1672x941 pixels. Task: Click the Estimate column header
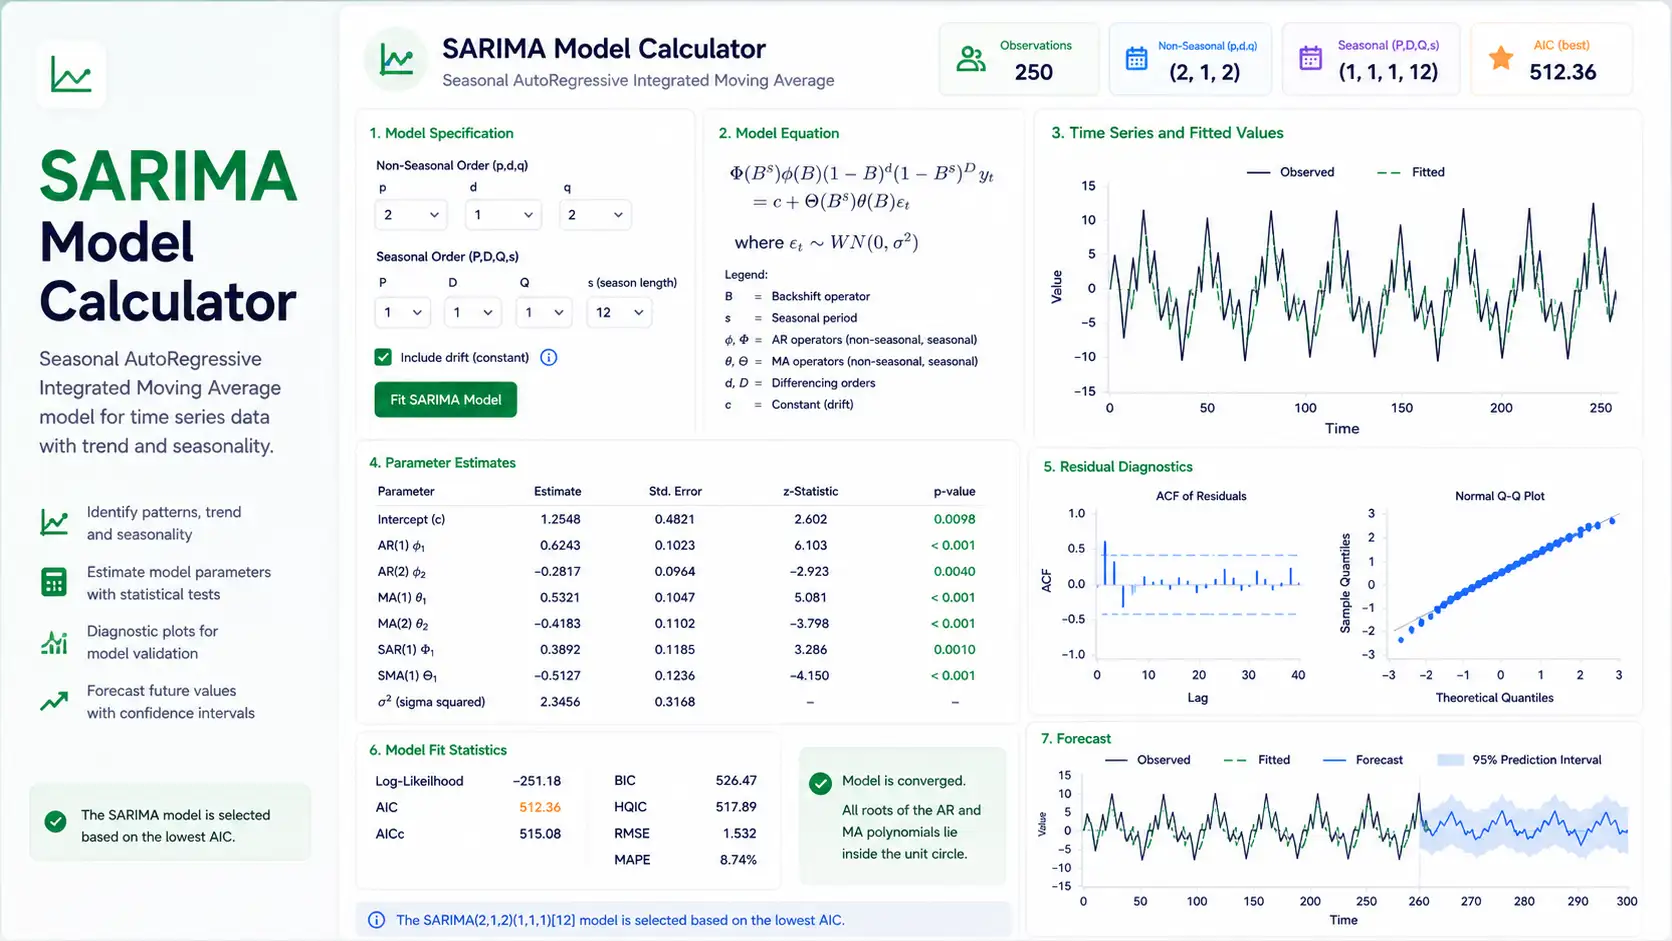[x=557, y=491]
